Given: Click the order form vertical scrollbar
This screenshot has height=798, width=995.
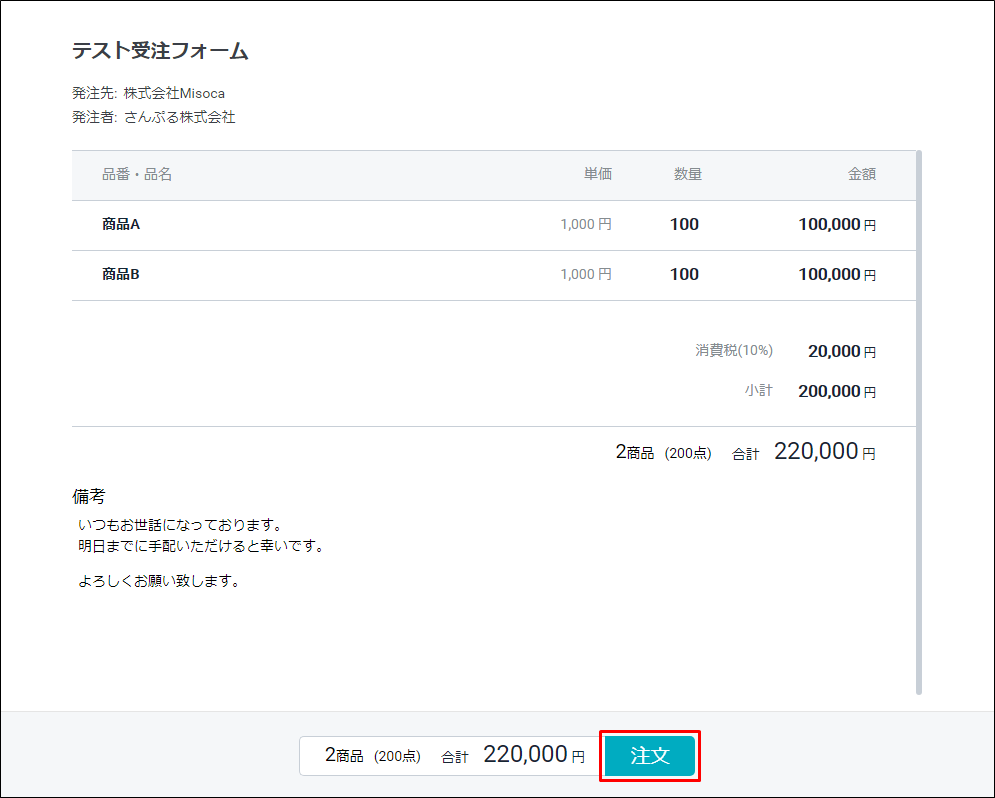Looking at the screenshot, I should [x=918, y=422].
